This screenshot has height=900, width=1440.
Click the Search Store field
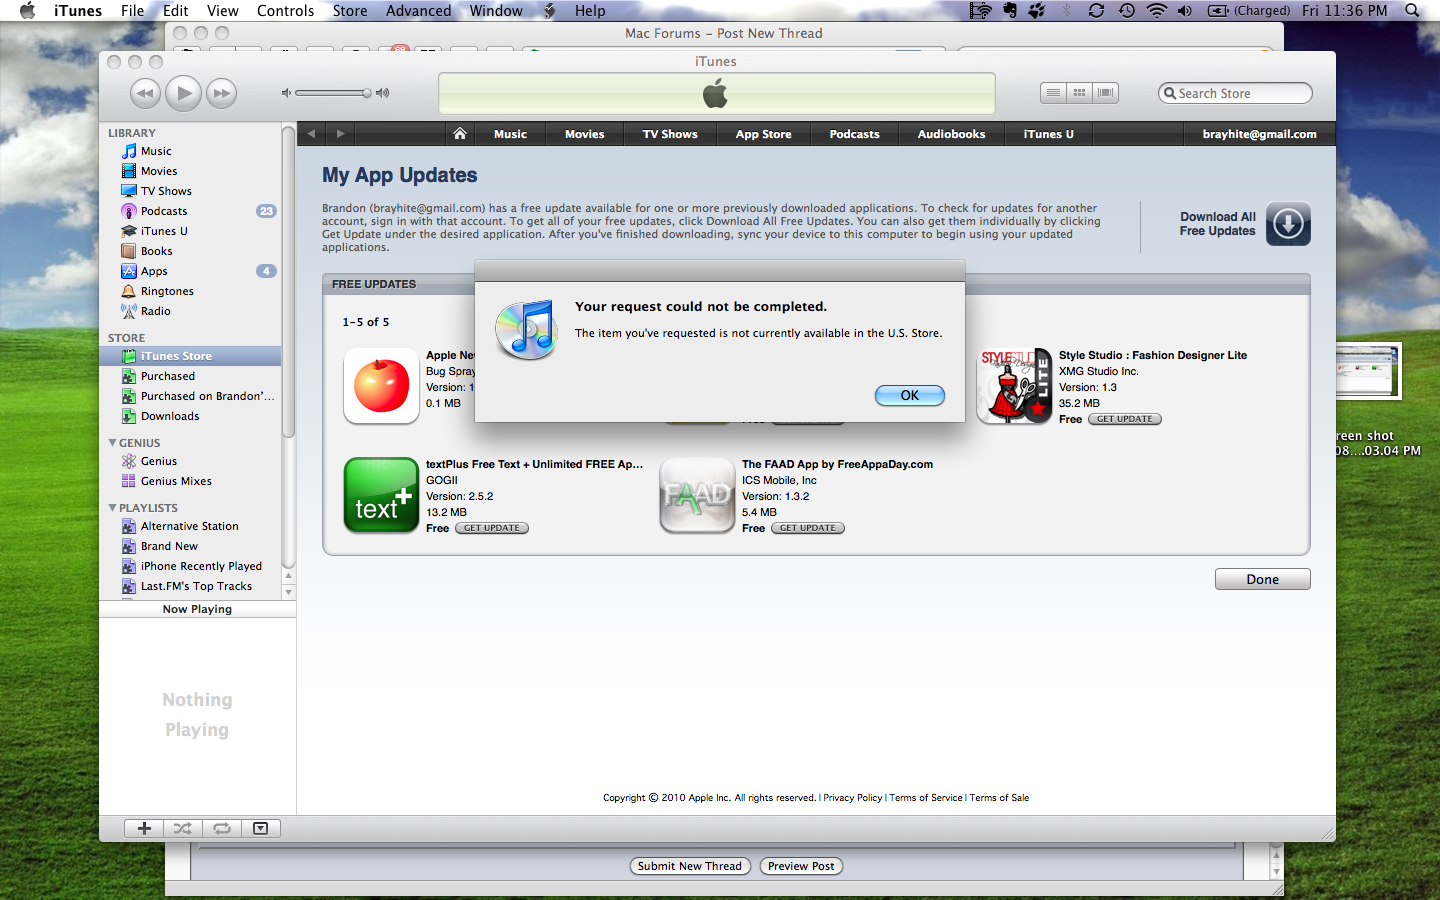point(1235,93)
